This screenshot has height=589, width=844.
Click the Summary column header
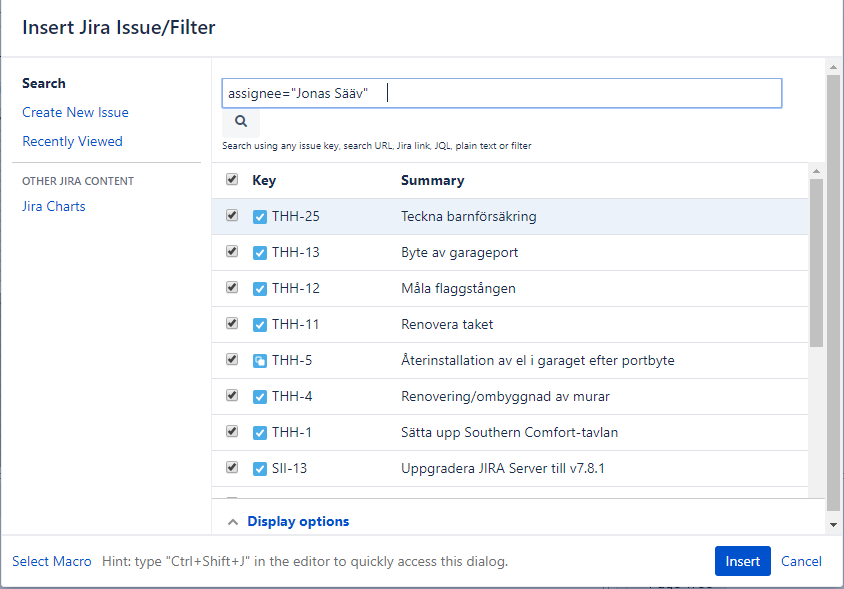tap(432, 180)
